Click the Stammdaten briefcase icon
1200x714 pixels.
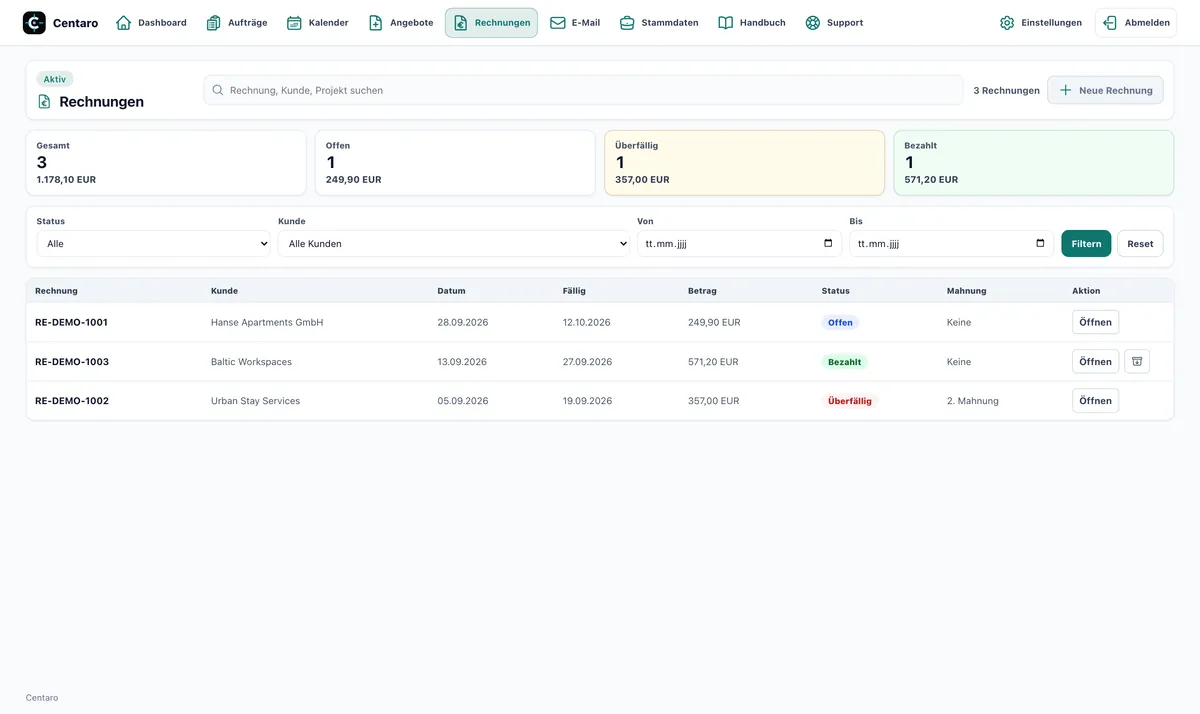(x=627, y=23)
